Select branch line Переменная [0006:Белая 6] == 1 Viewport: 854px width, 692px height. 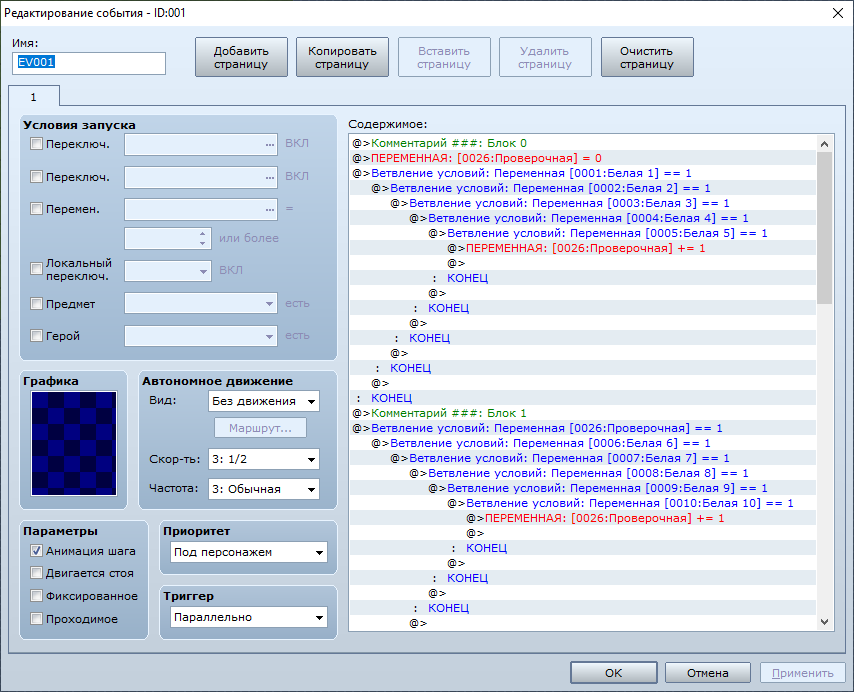coord(583,443)
